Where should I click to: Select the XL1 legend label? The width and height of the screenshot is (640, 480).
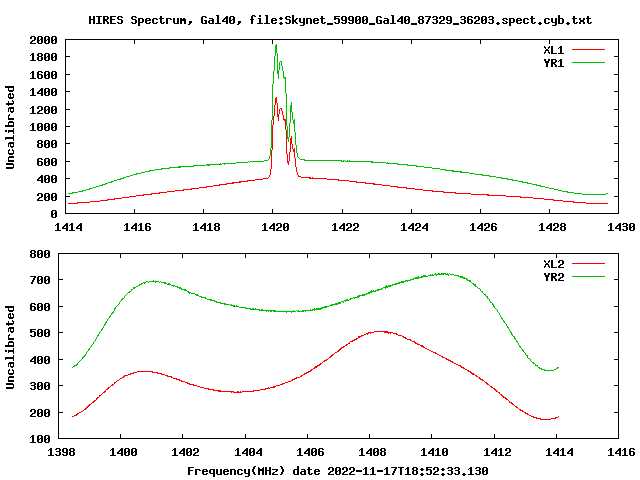[553, 50]
